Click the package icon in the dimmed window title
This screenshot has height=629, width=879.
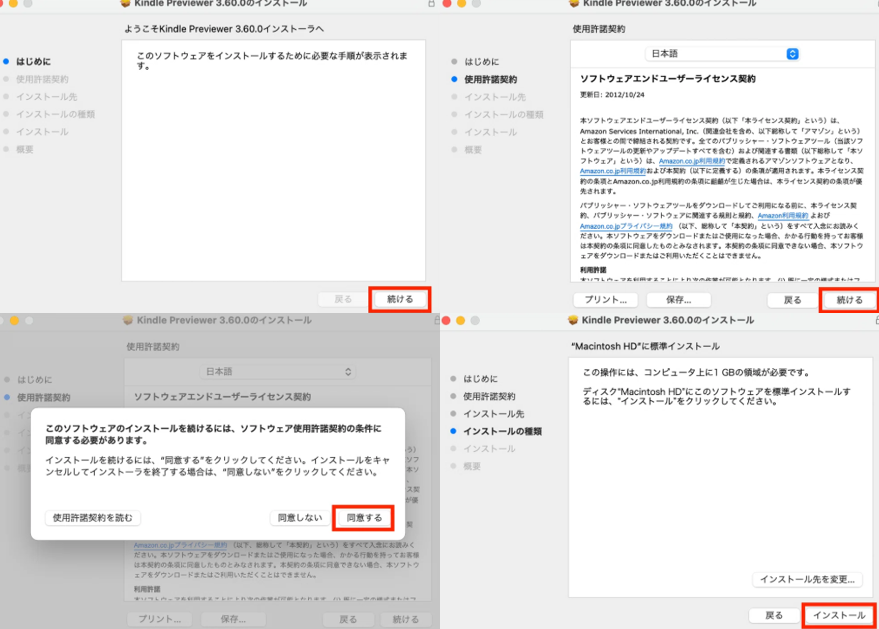pos(128,320)
